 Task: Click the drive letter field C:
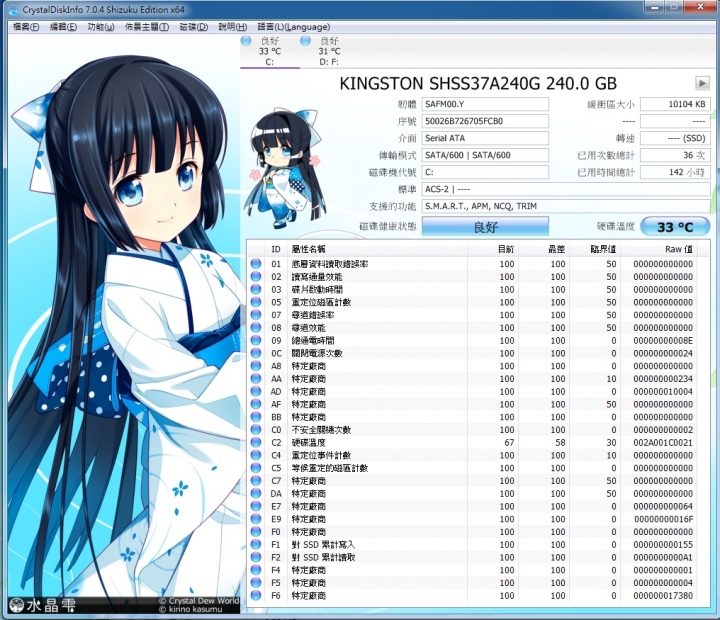[x=485, y=172]
